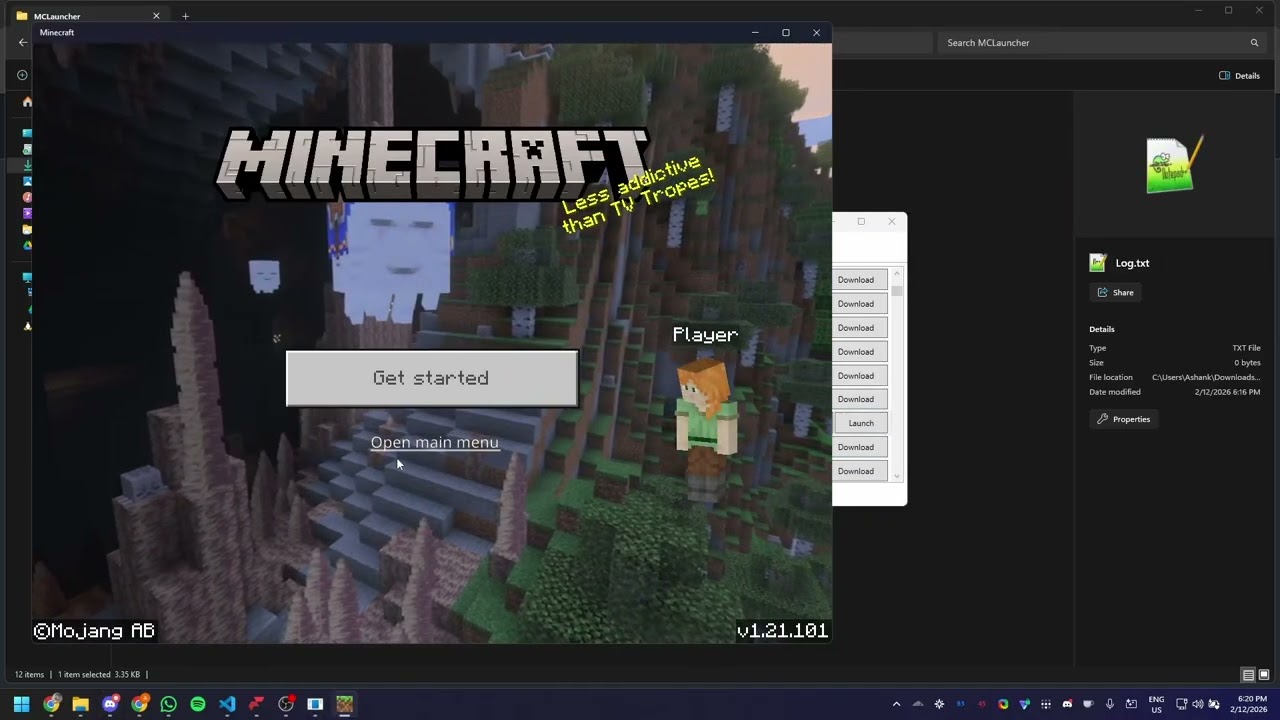Click the New item plus icon in Explorer

[x=23, y=75]
